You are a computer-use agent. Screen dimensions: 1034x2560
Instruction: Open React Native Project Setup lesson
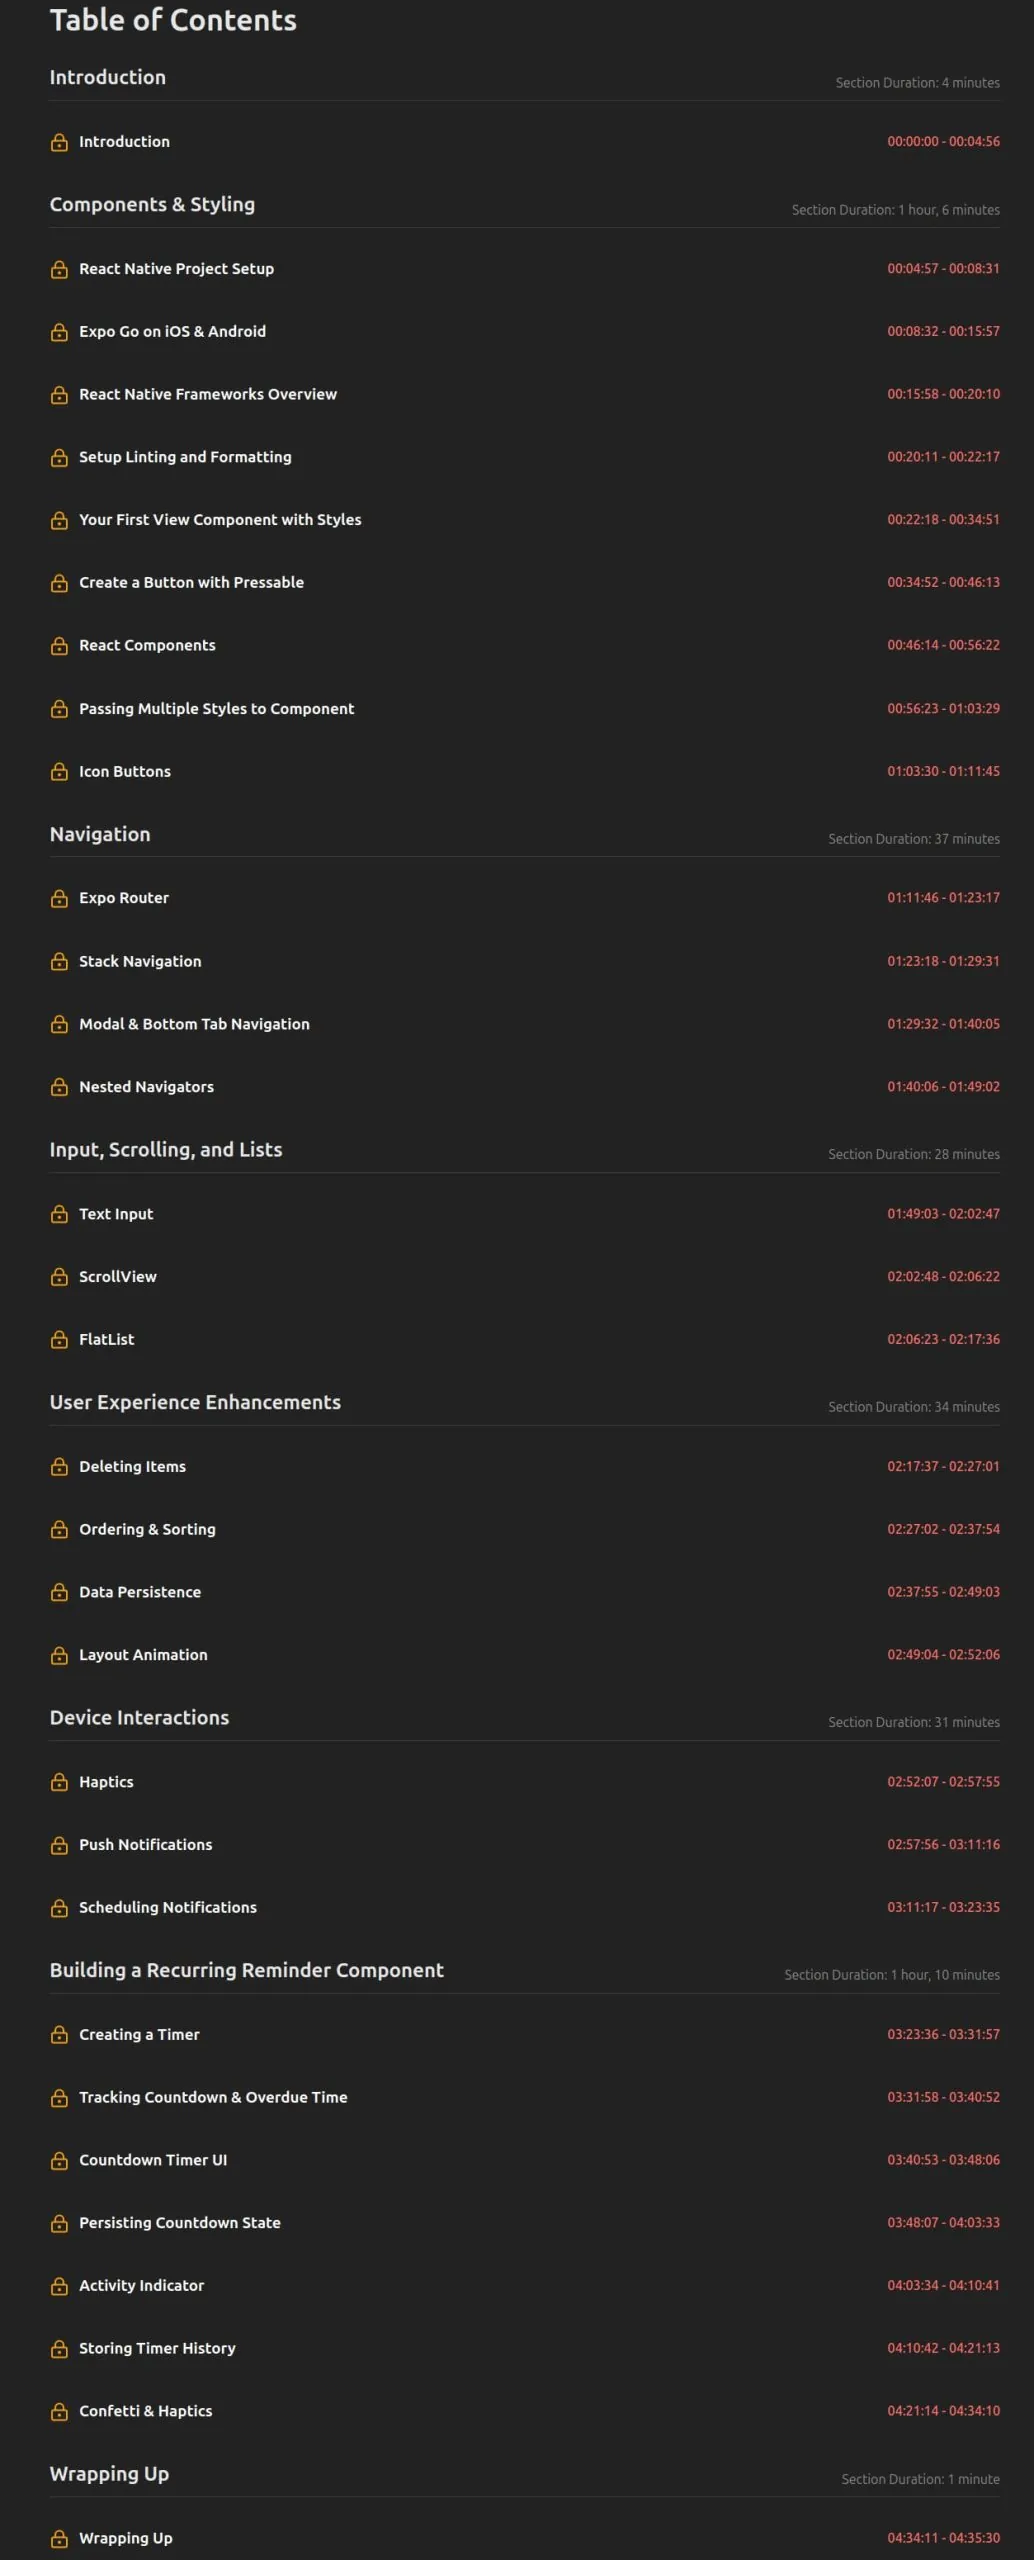[176, 269]
